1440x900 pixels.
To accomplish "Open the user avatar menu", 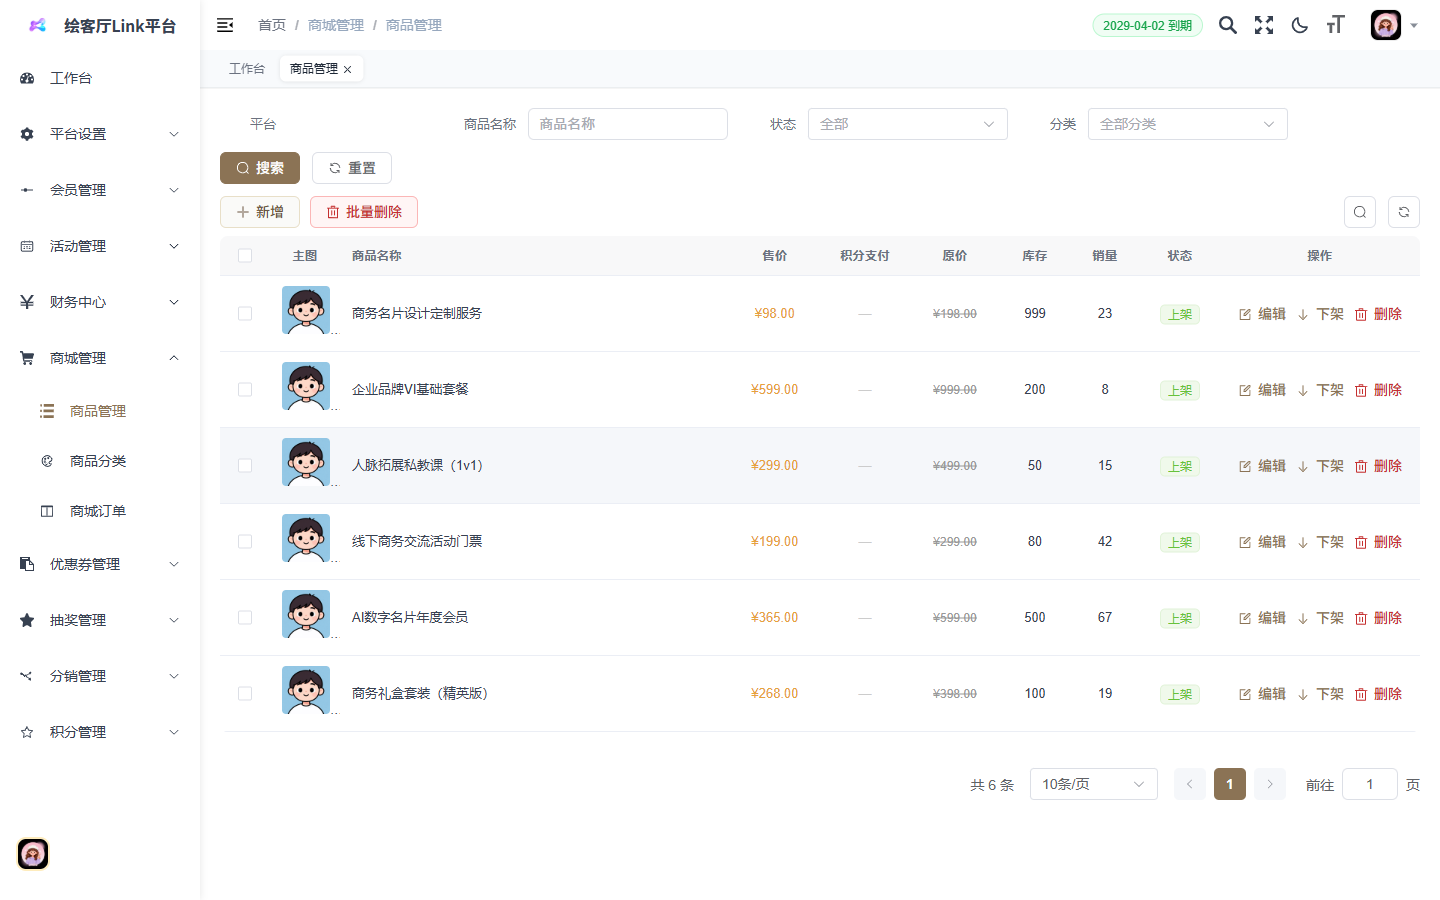I will 1385,24.
